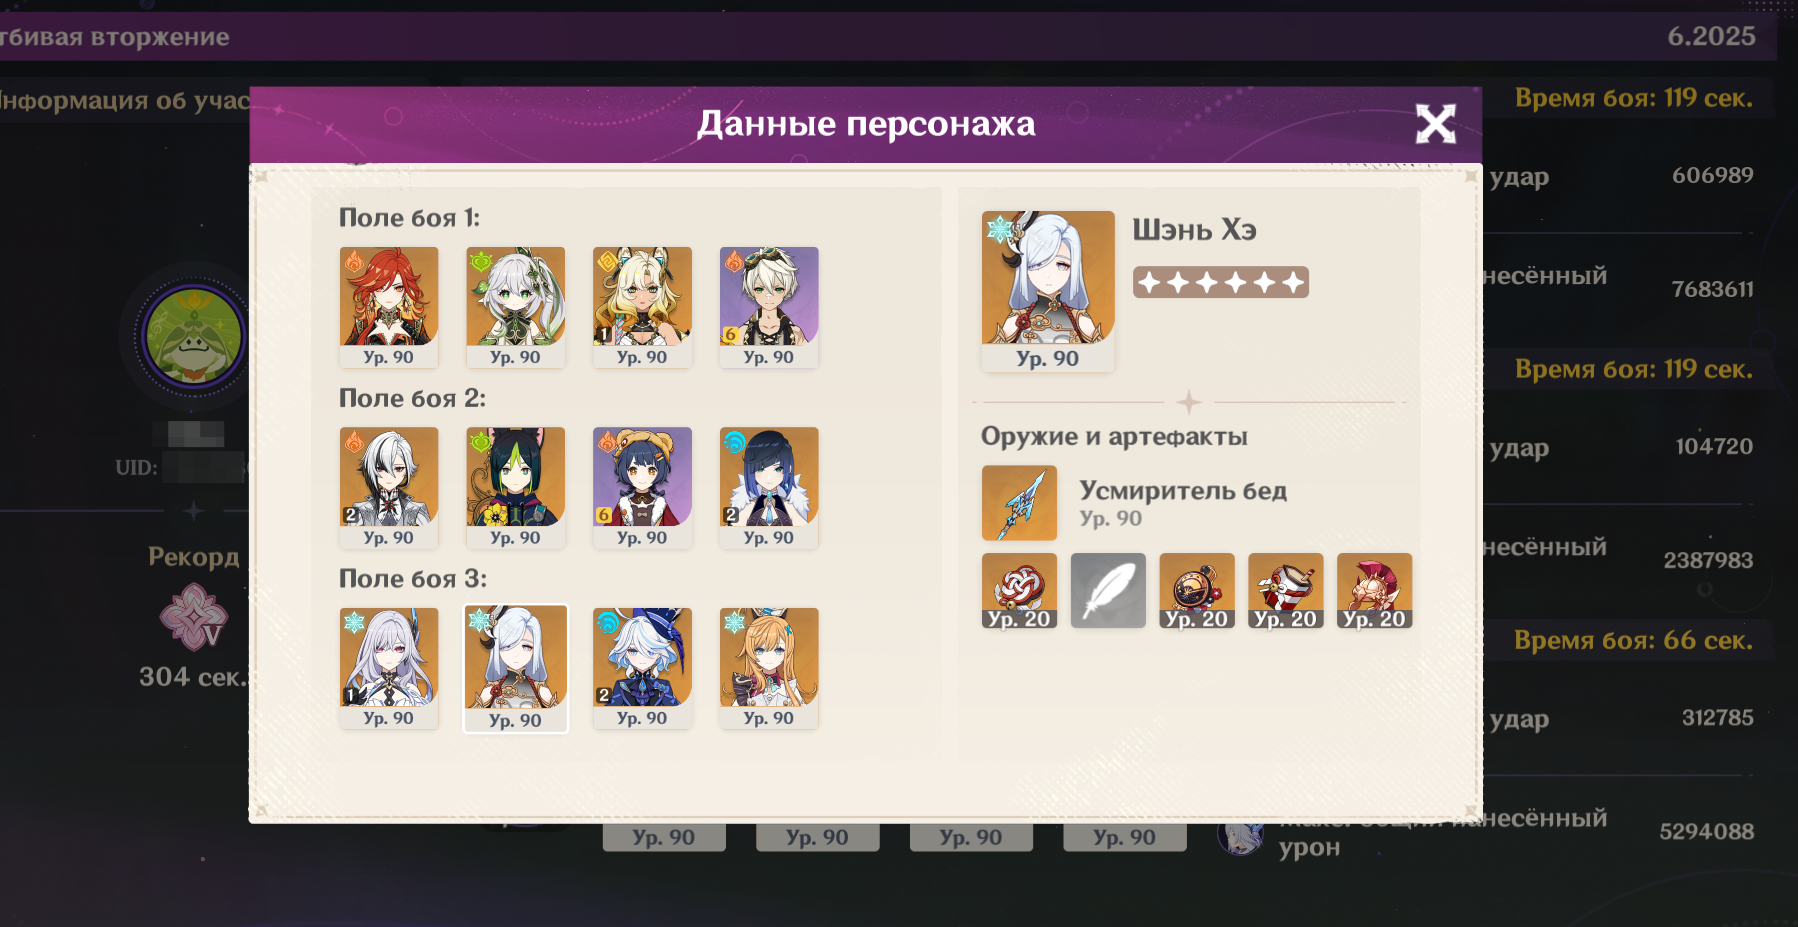Click the flower artifact icon
This screenshot has width=1798, height=927.
pyautogui.click(x=1019, y=591)
